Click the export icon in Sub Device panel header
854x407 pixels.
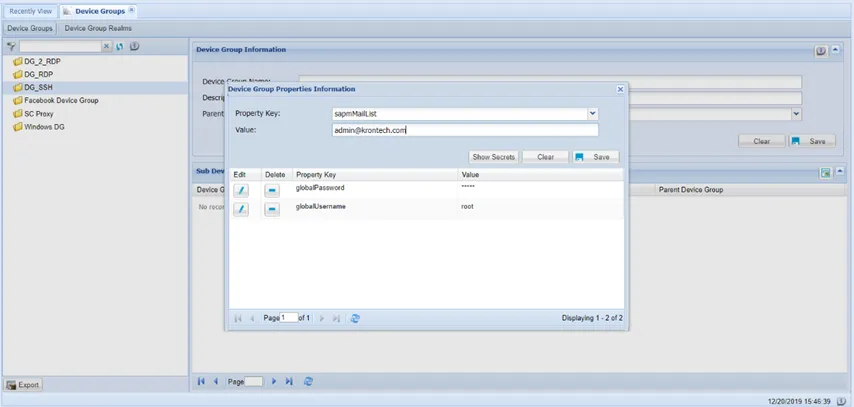(x=825, y=173)
